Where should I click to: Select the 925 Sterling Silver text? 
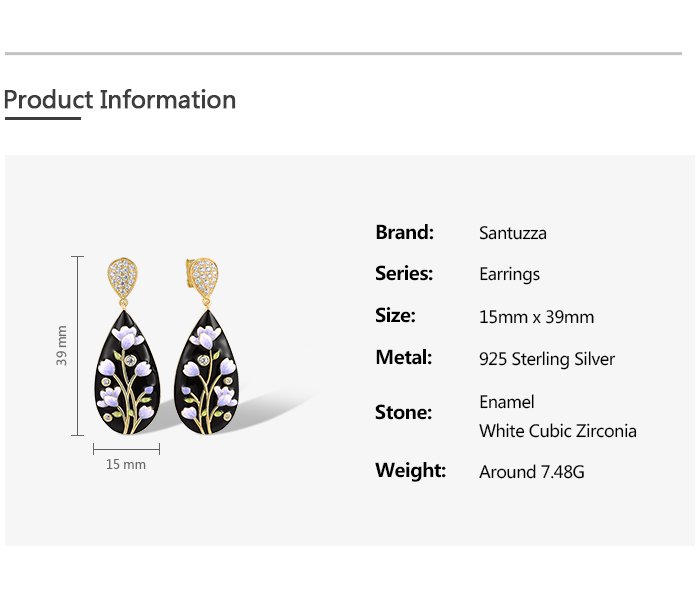(547, 359)
